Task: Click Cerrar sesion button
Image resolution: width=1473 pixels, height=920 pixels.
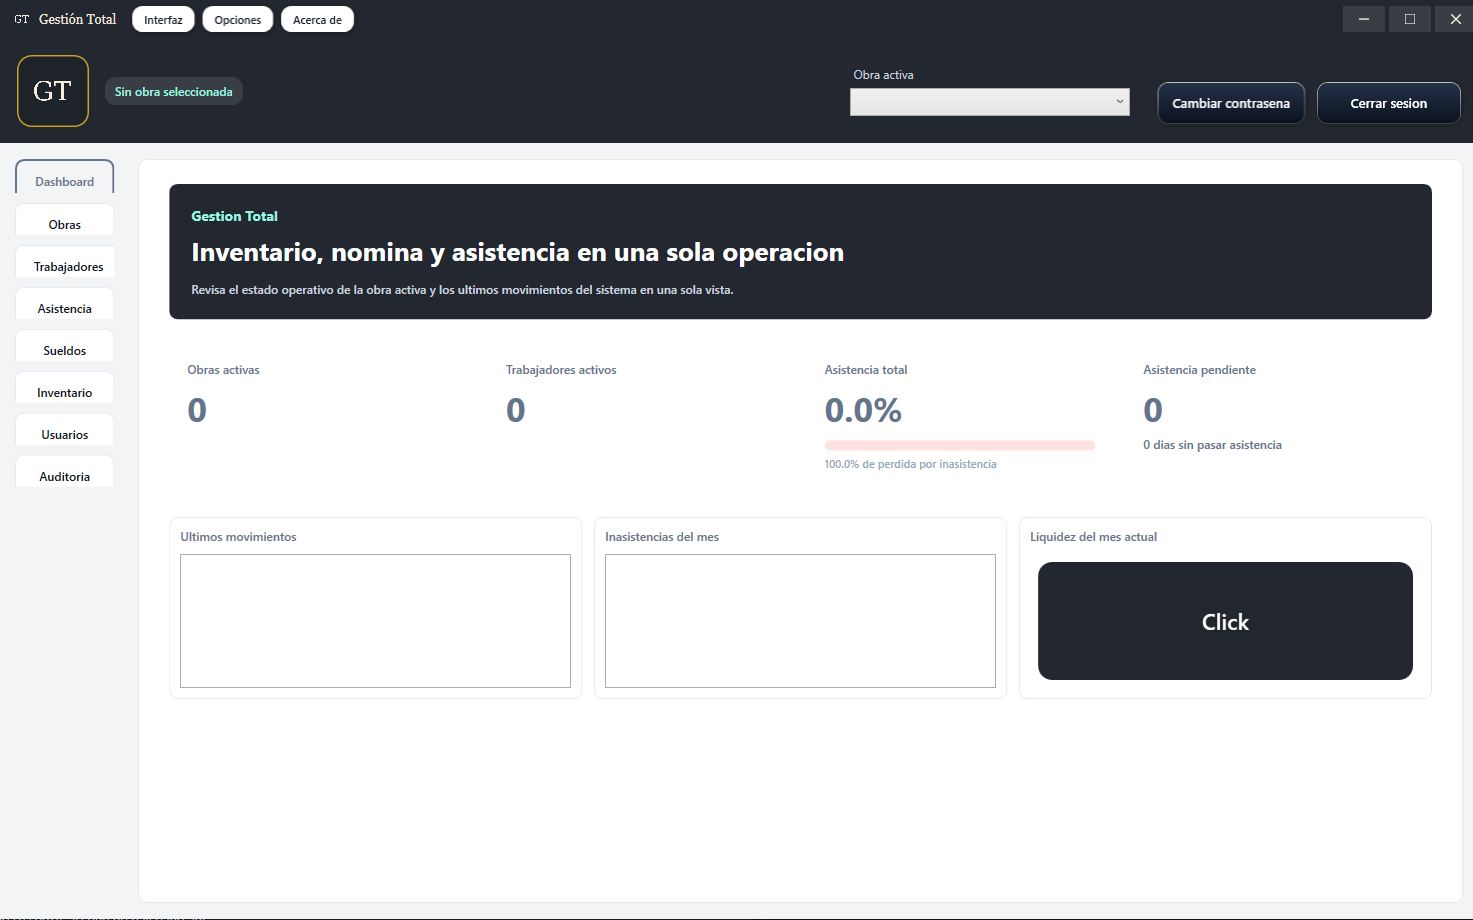Action: click(x=1389, y=103)
